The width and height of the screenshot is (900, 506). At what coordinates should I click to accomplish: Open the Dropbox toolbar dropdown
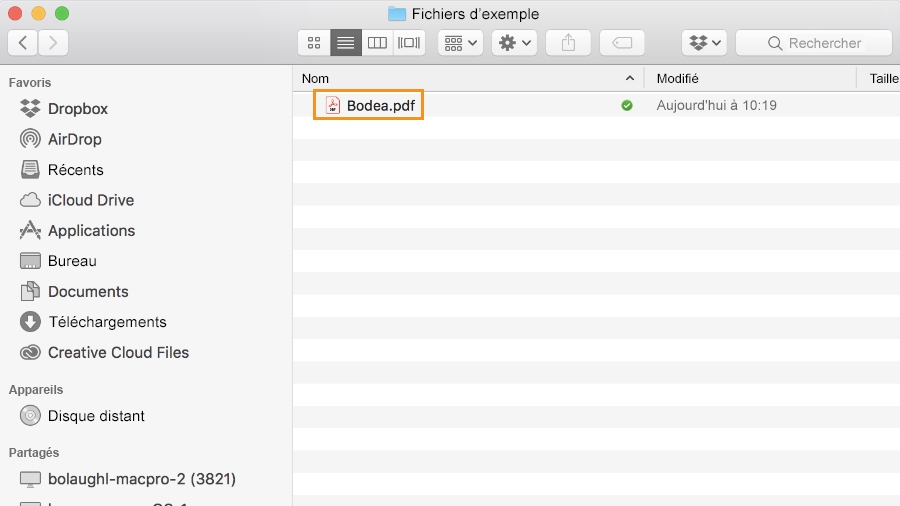[x=704, y=42]
